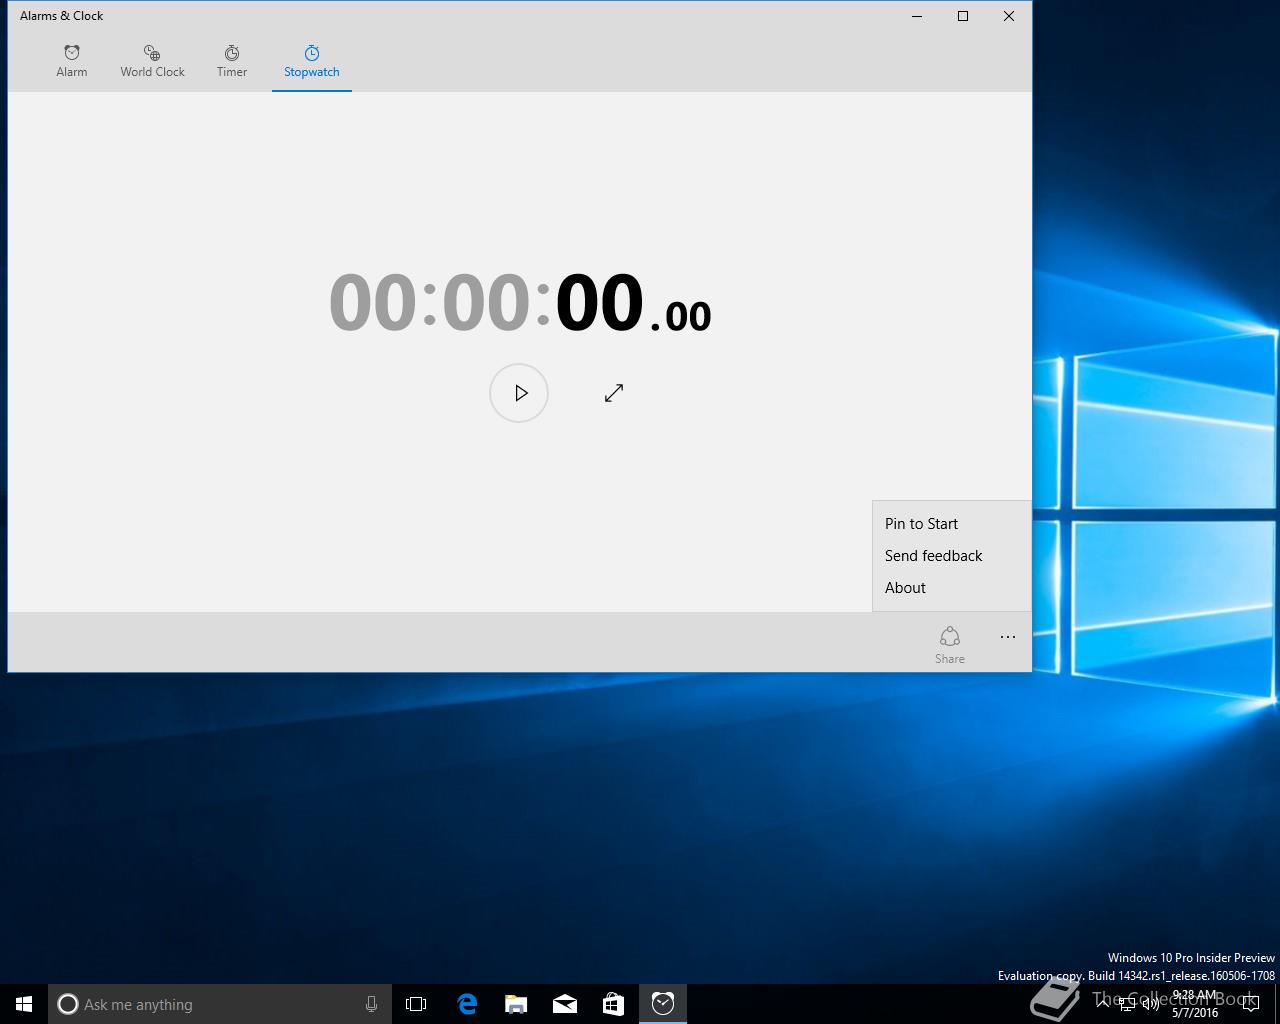Viewport: 1280px width, 1024px height.
Task: Expand the stopwatch to full view
Action: coord(614,393)
